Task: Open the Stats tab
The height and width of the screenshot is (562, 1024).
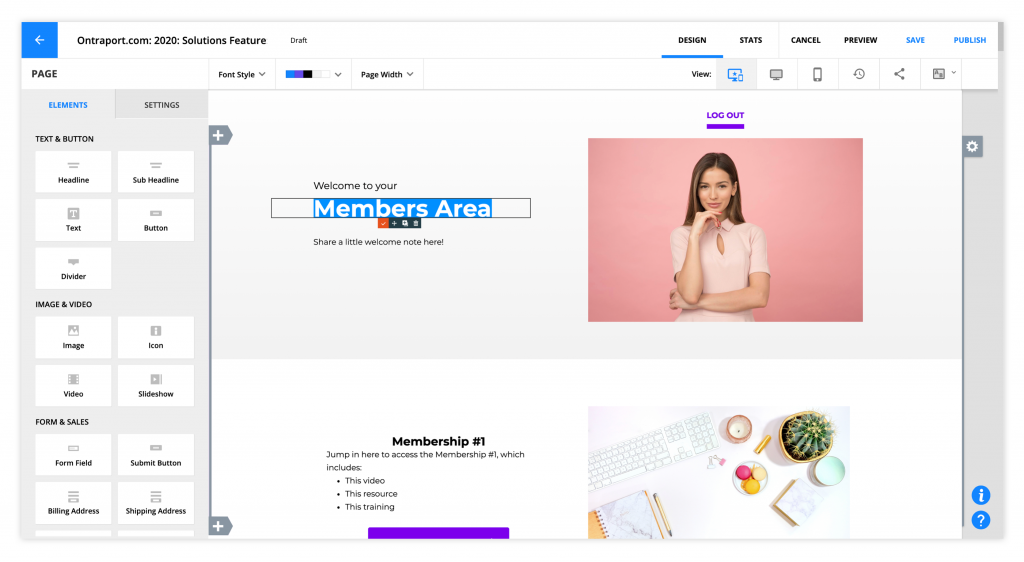Action: click(x=750, y=41)
